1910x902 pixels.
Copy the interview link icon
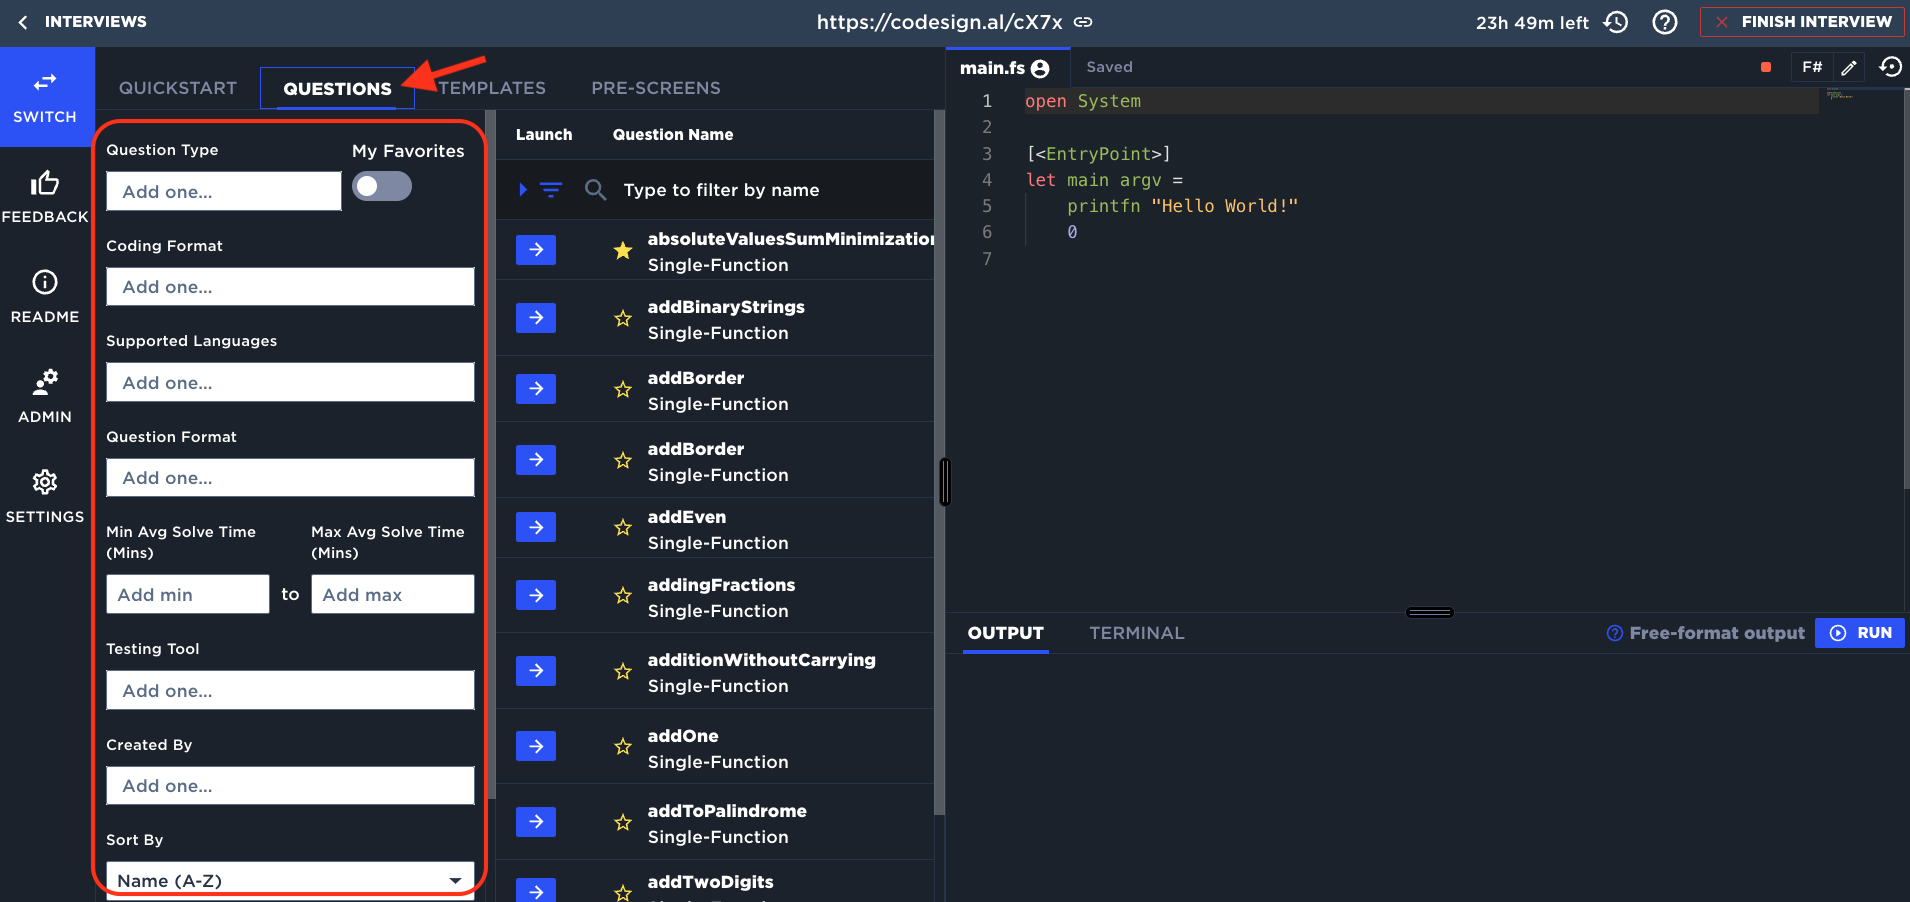pyautogui.click(x=1083, y=22)
